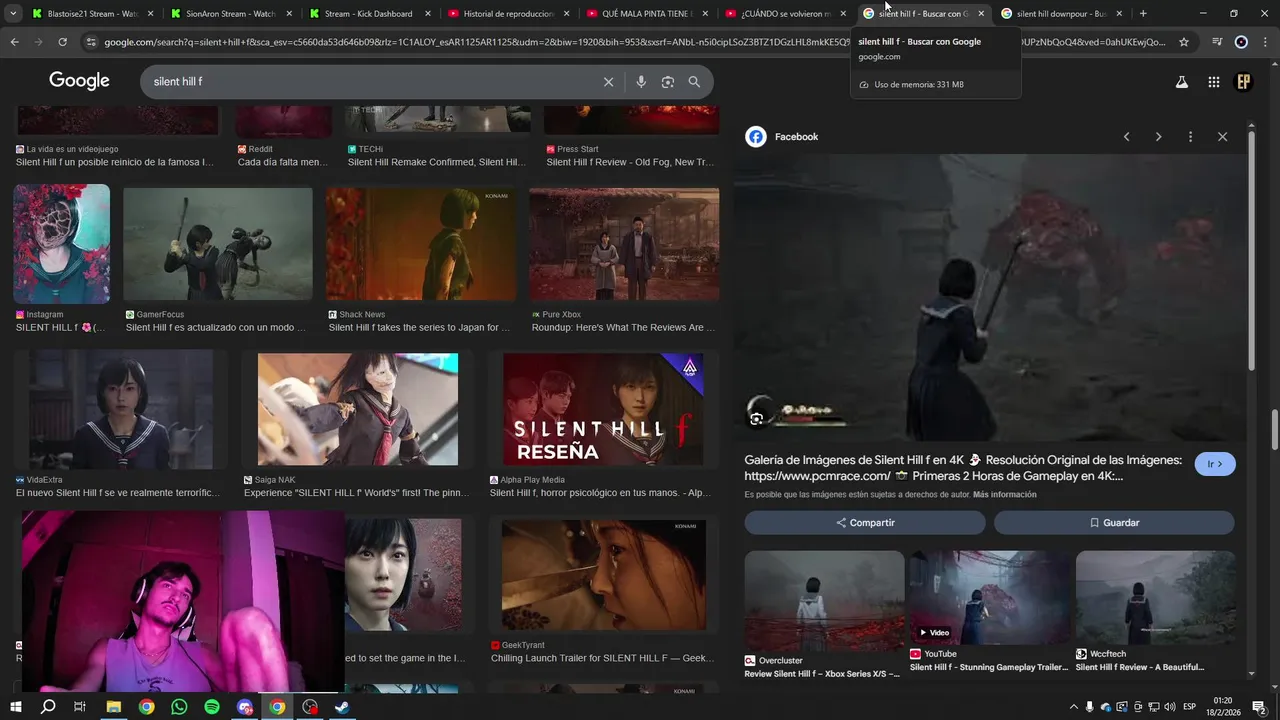Bookmark this page with star icon
Screen dimensions: 1280x720
click(1184, 42)
